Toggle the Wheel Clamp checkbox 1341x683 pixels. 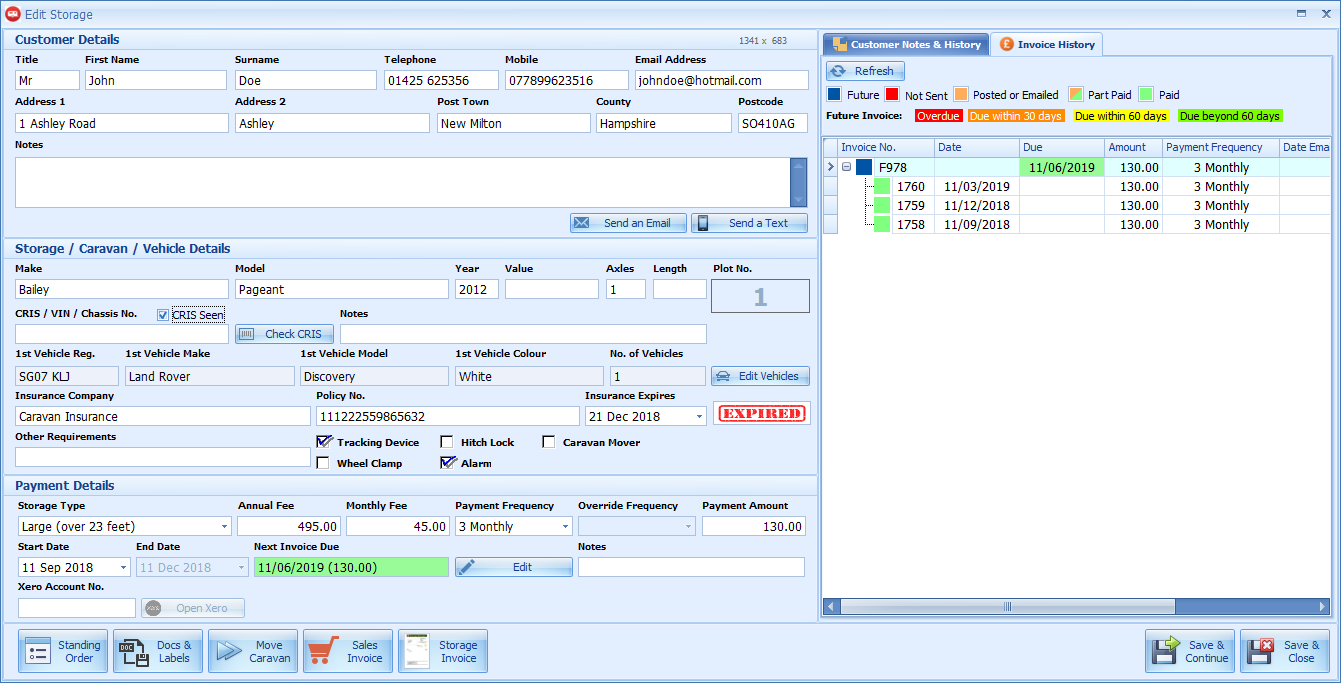[323, 463]
